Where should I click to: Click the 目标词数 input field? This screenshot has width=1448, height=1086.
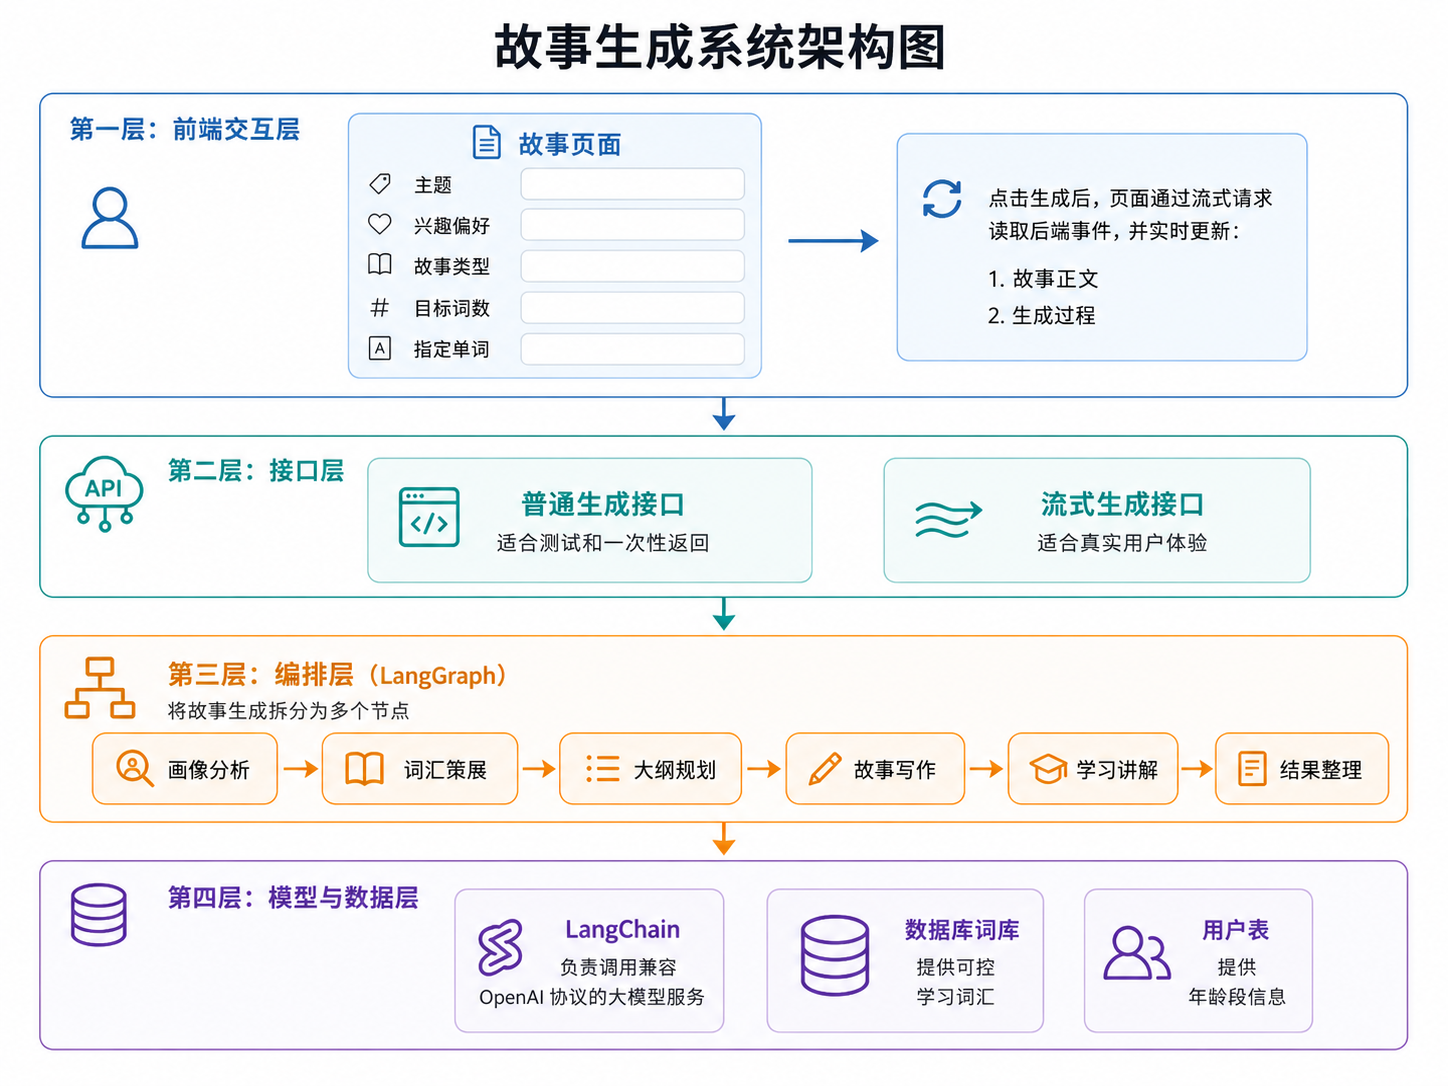[633, 307]
